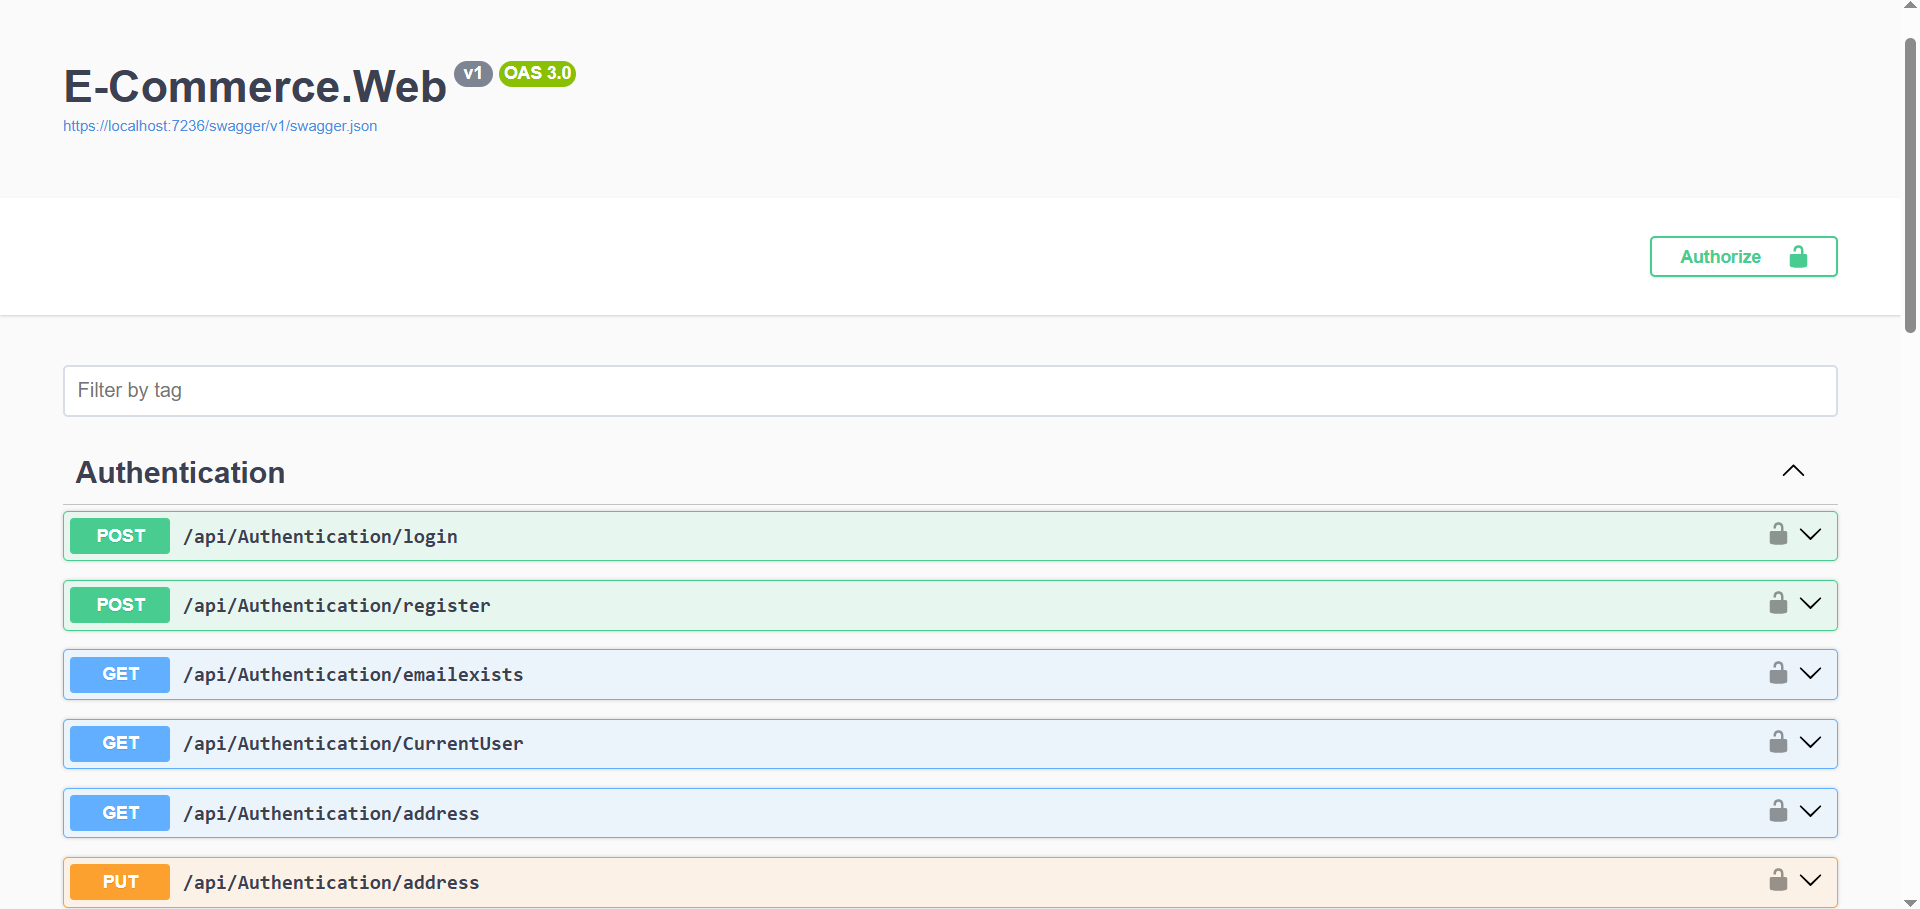This screenshot has height=909, width=1920.
Task: Click the Filter by tag field
Action: tap(950, 391)
